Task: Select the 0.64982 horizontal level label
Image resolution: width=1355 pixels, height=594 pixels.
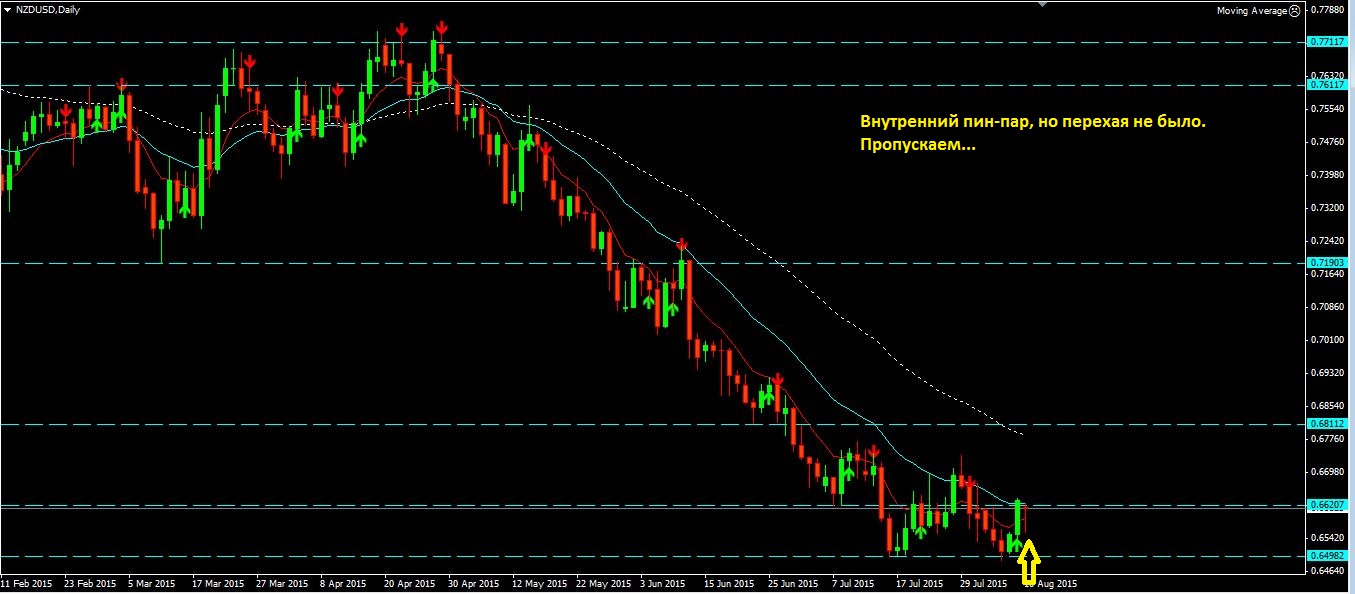Action: click(x=1326, y=556)
